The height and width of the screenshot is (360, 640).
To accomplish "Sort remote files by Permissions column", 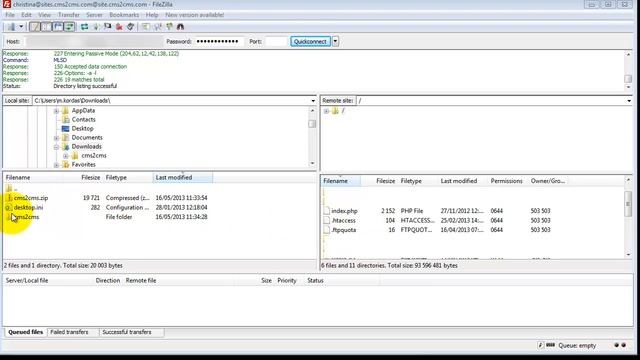I will [x=506, y=181].
